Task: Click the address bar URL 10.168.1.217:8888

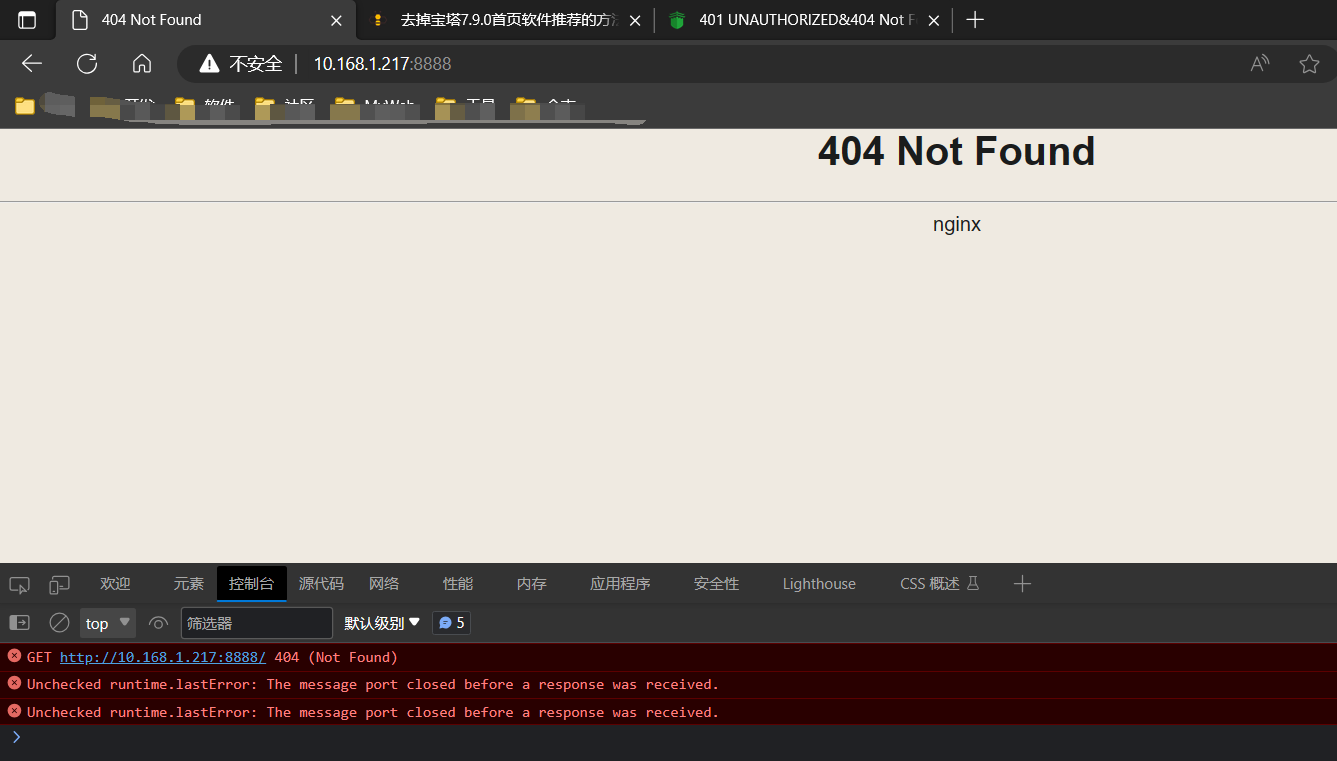Action: point(383,64)
